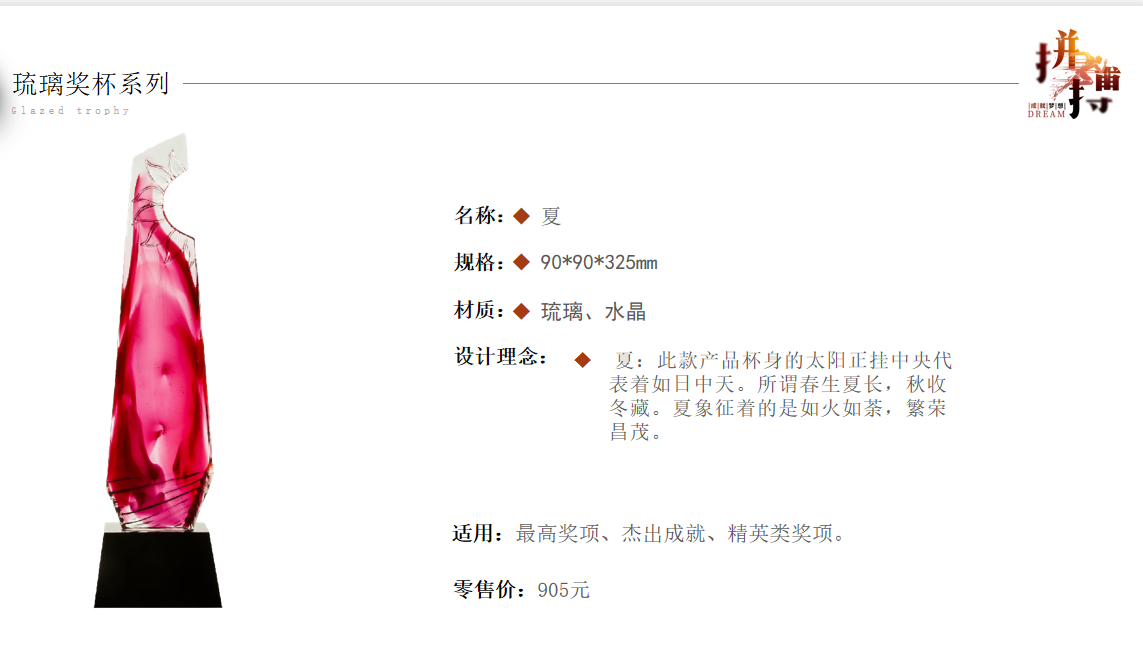Click the horizontal title divider line
Screen dimensions: 1143x651
601,83
